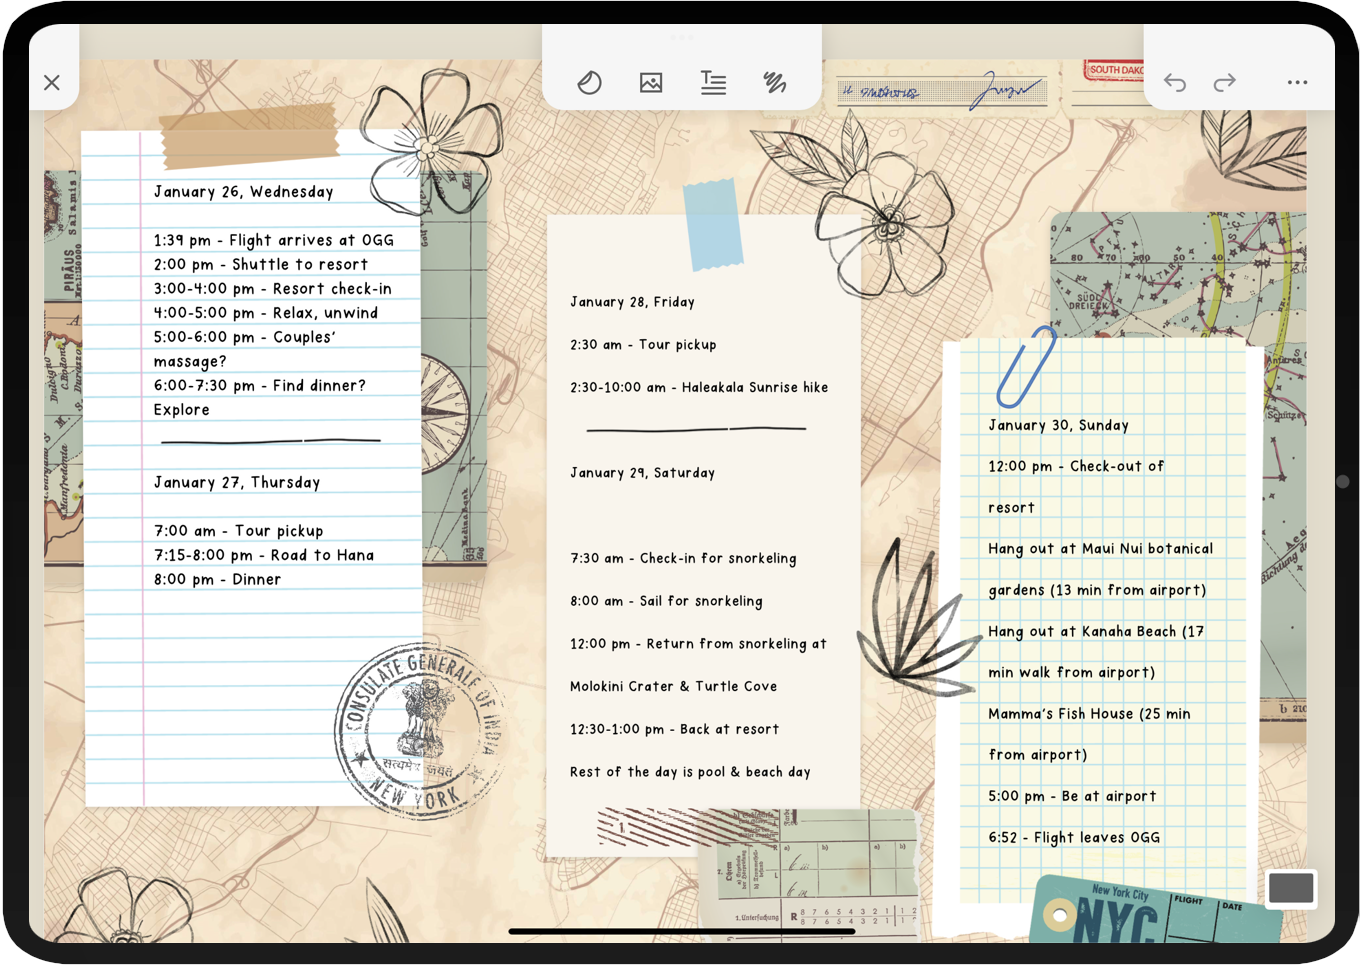Select 'Rest of the day is pool & beach day'
Screen dimensions: 1360x965
coord(690,772)
